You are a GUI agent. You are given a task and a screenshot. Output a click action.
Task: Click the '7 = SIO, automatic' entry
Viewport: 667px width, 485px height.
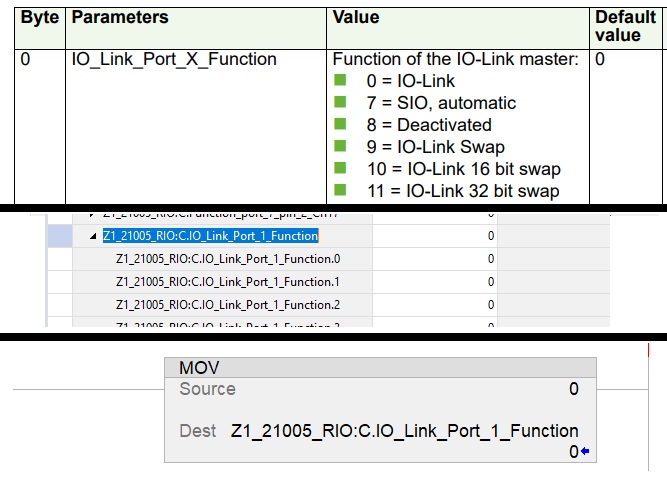pos(442,103)
